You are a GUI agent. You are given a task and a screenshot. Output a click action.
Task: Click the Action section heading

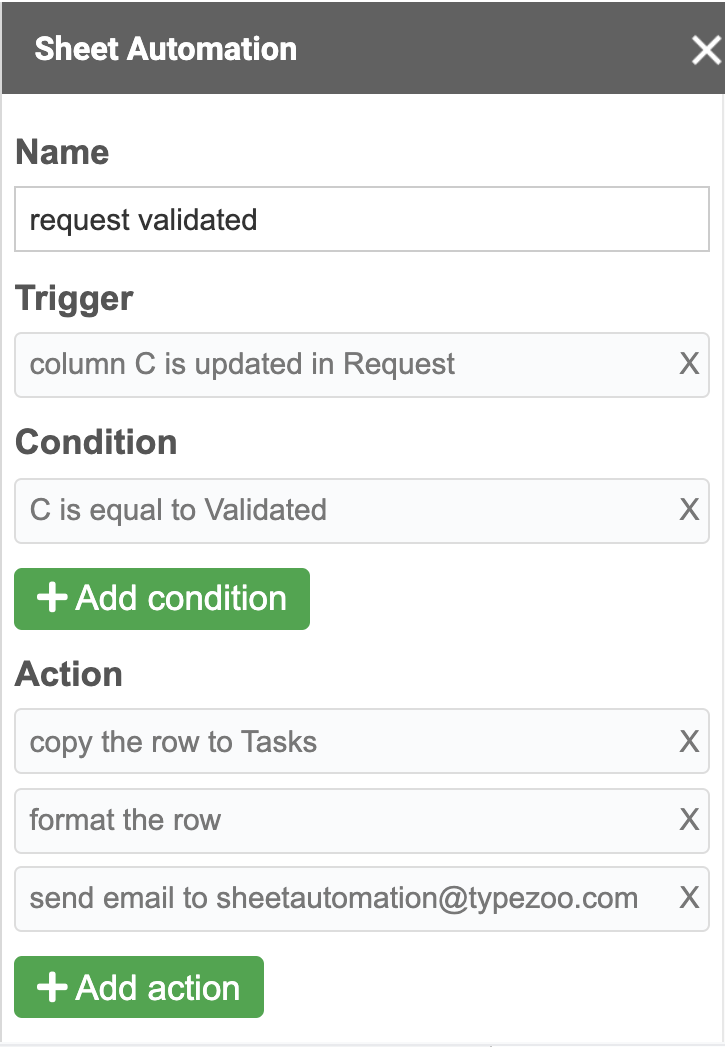pos(69,675)
